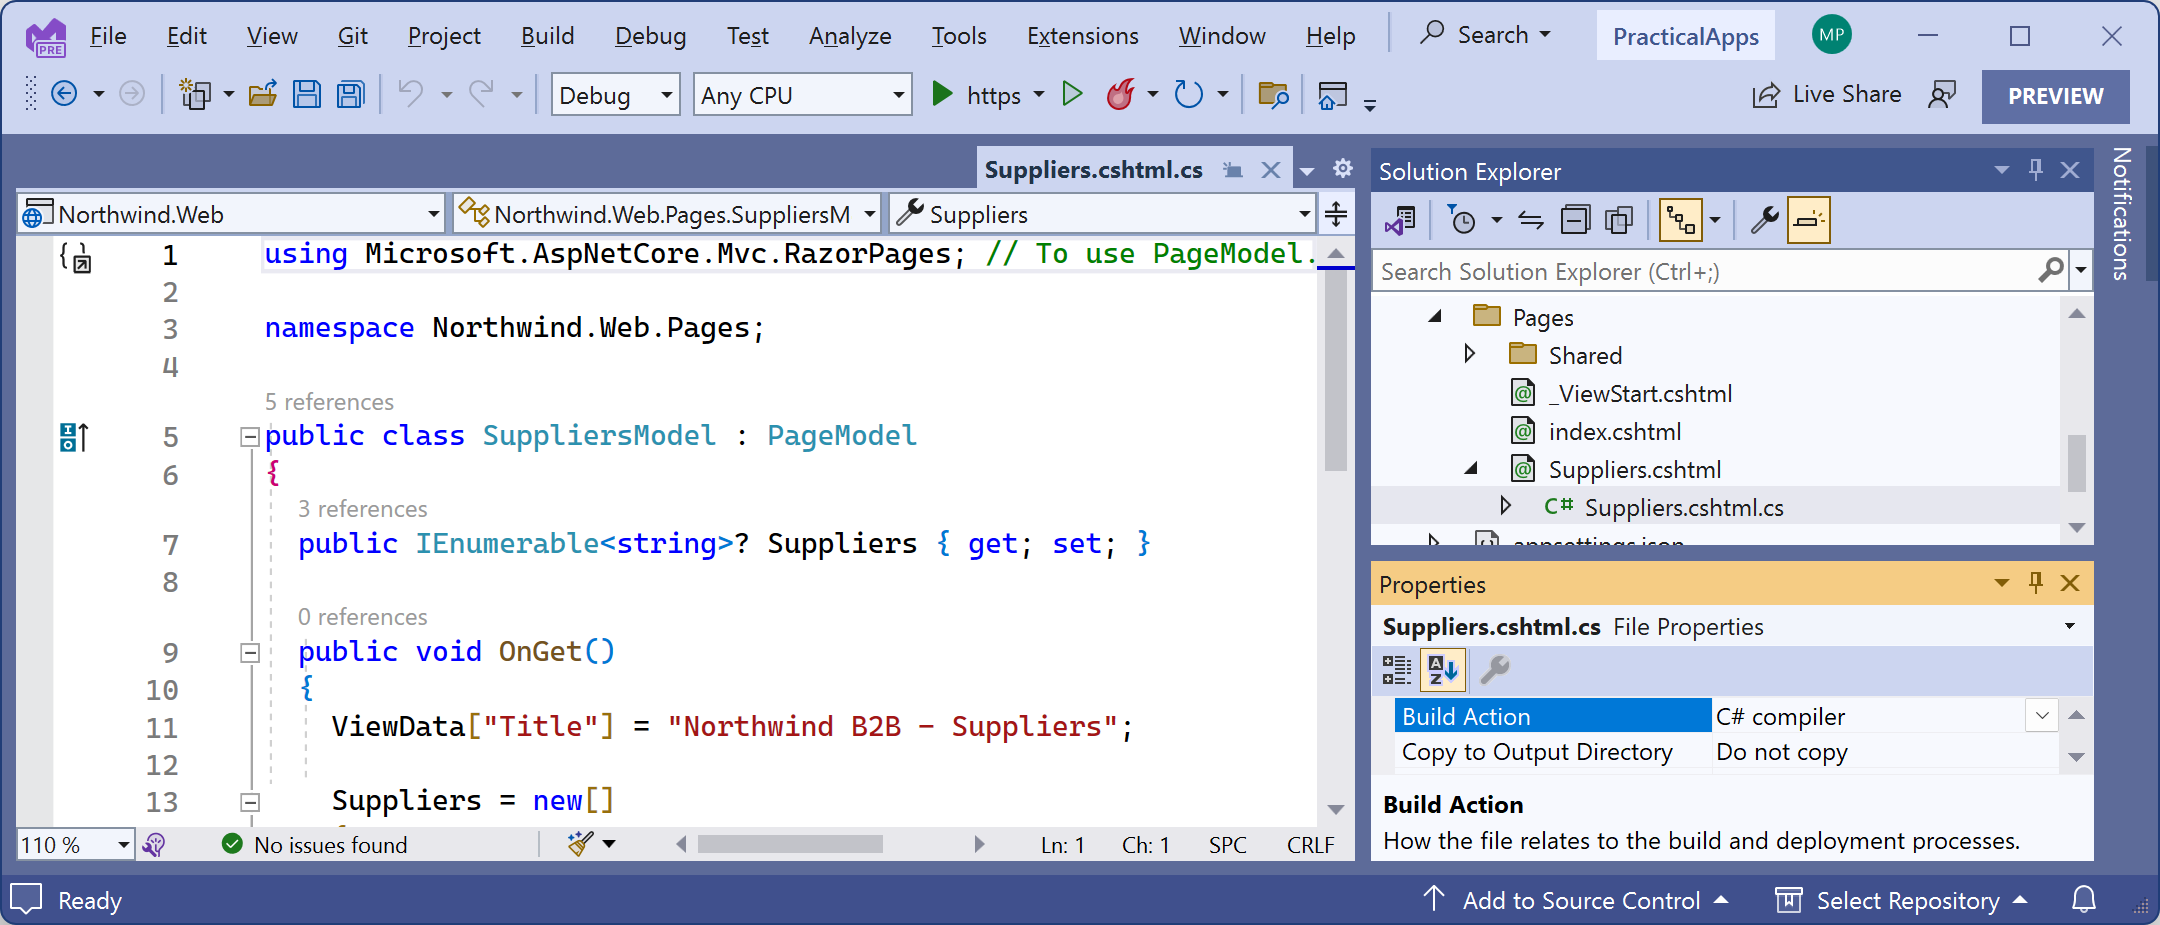Screen dimensions: 2160x925
Task: Click Collapse All icon in Solution Explorer
Action: [1575, 220]
